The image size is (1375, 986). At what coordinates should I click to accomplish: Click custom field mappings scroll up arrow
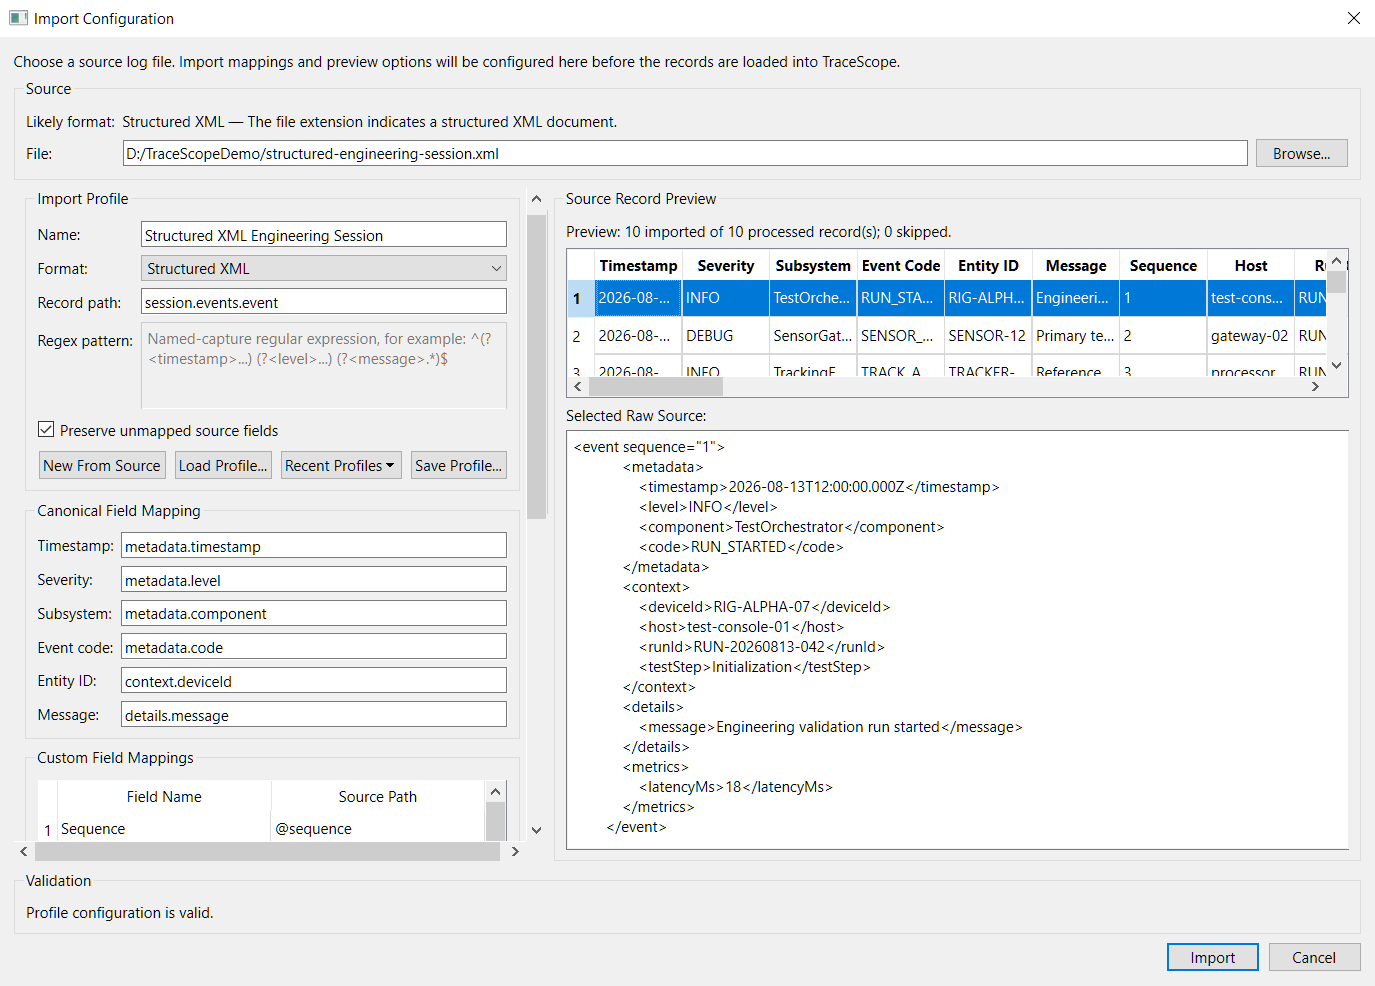click(x=495, y=792)
